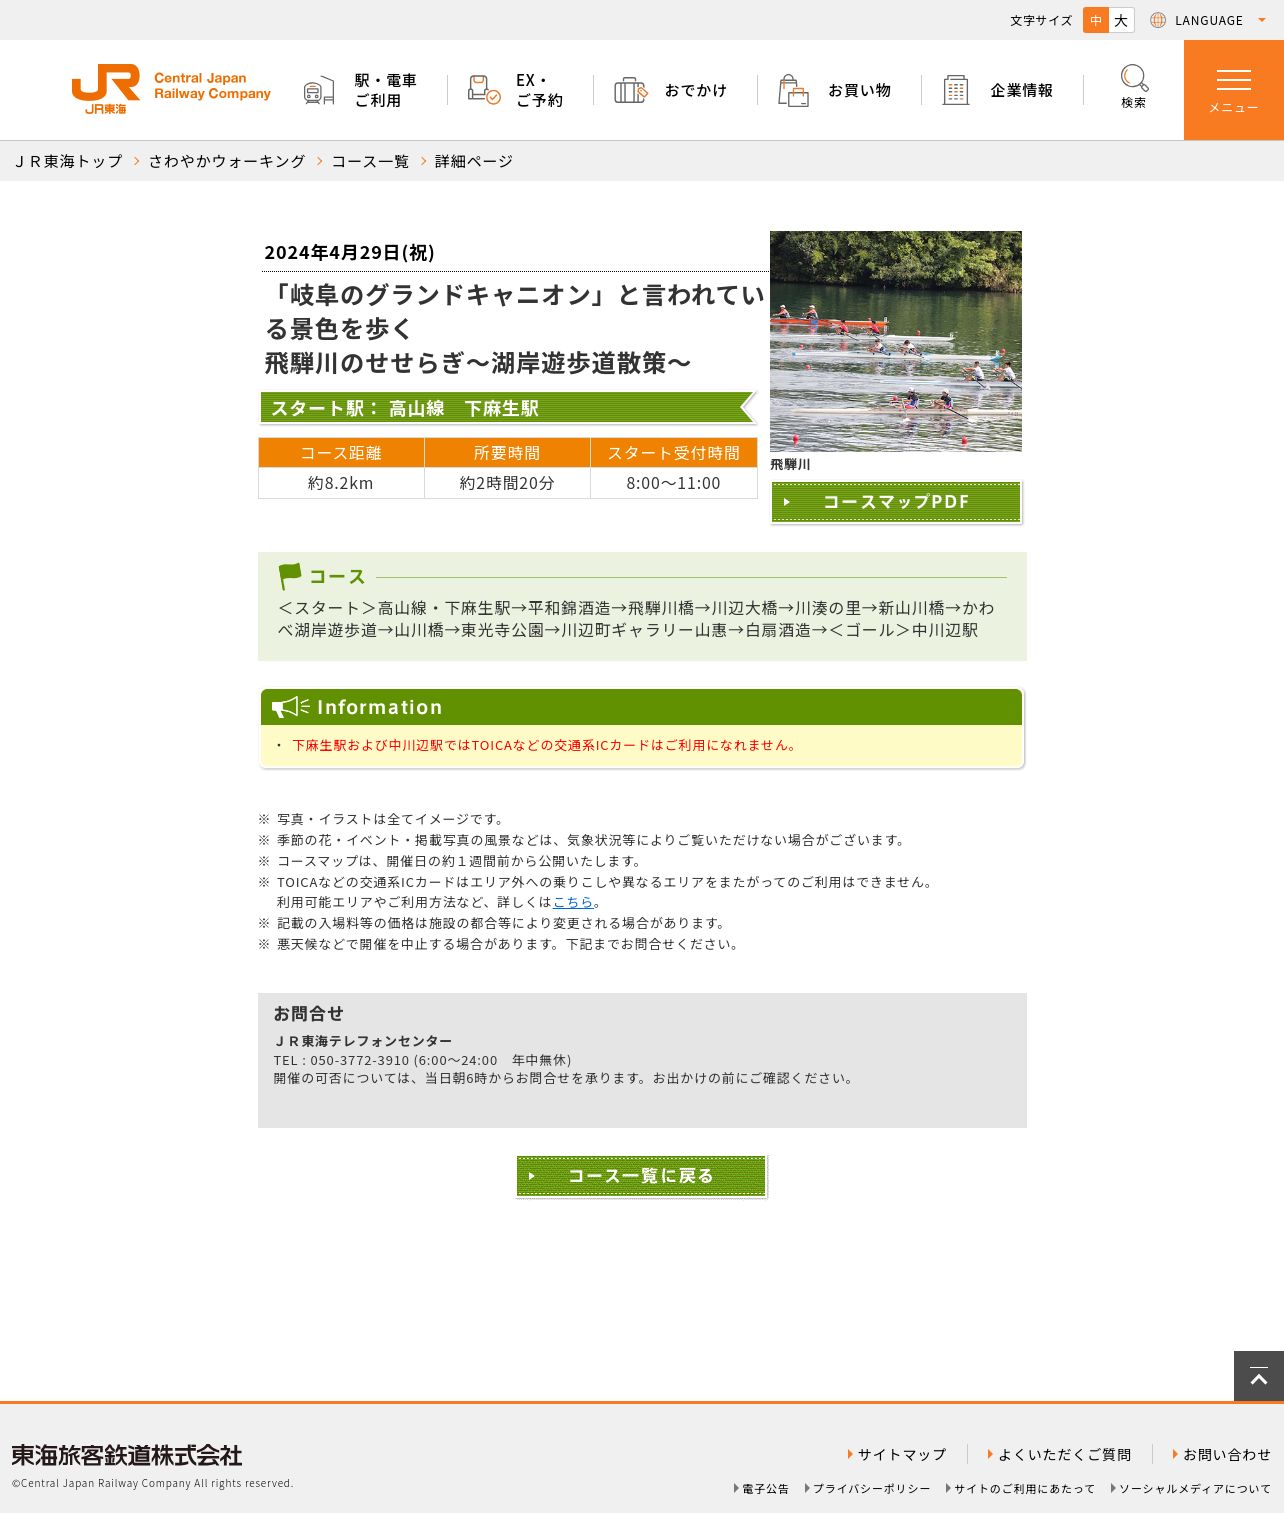Open お買い物 menu
This screenshot has height=1513, width=1284.
pyautogui.click(x=859, y=90)
